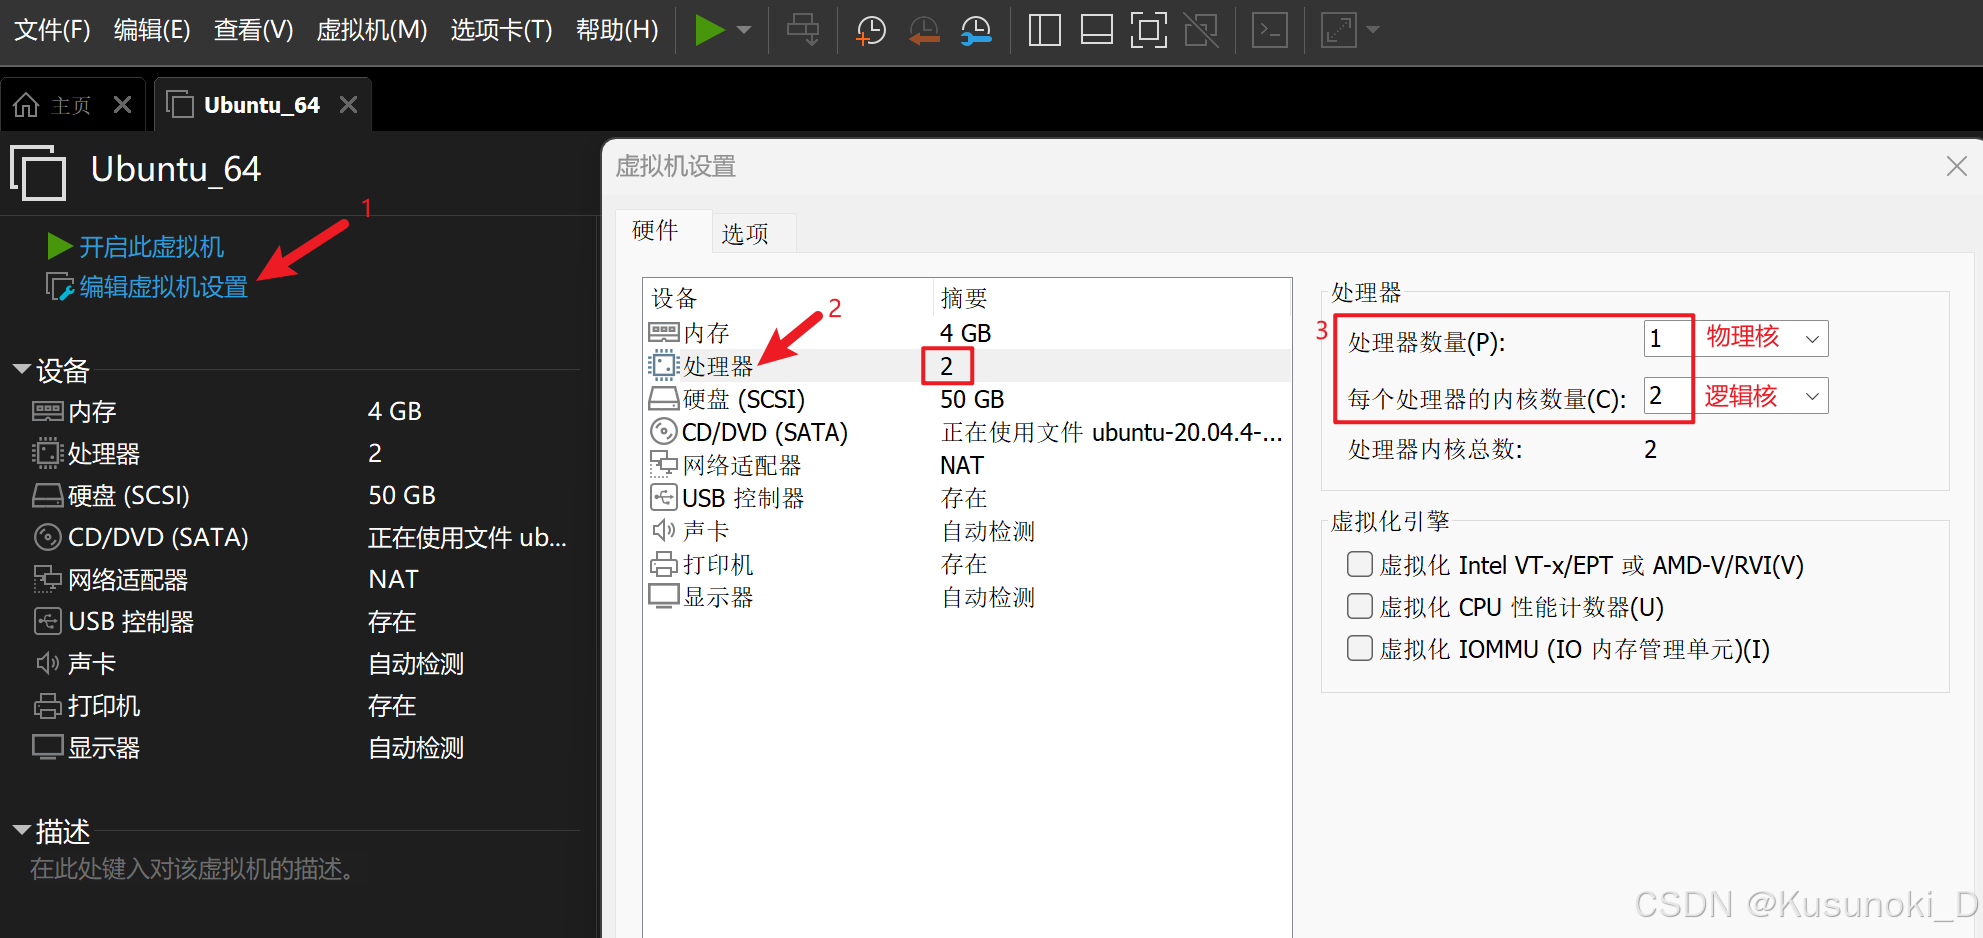Toggle the thumbnail bar view icon
Viewport: 1983px width, 938px height.
(1097, 30)
